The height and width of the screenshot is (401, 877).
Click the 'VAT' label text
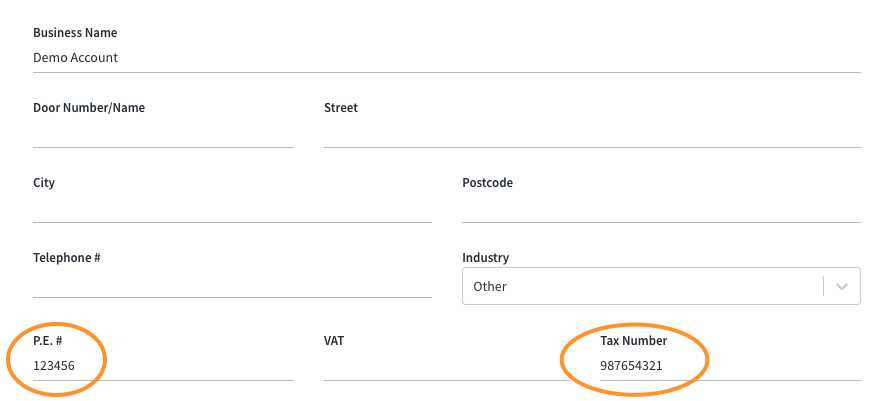point(335,341)
